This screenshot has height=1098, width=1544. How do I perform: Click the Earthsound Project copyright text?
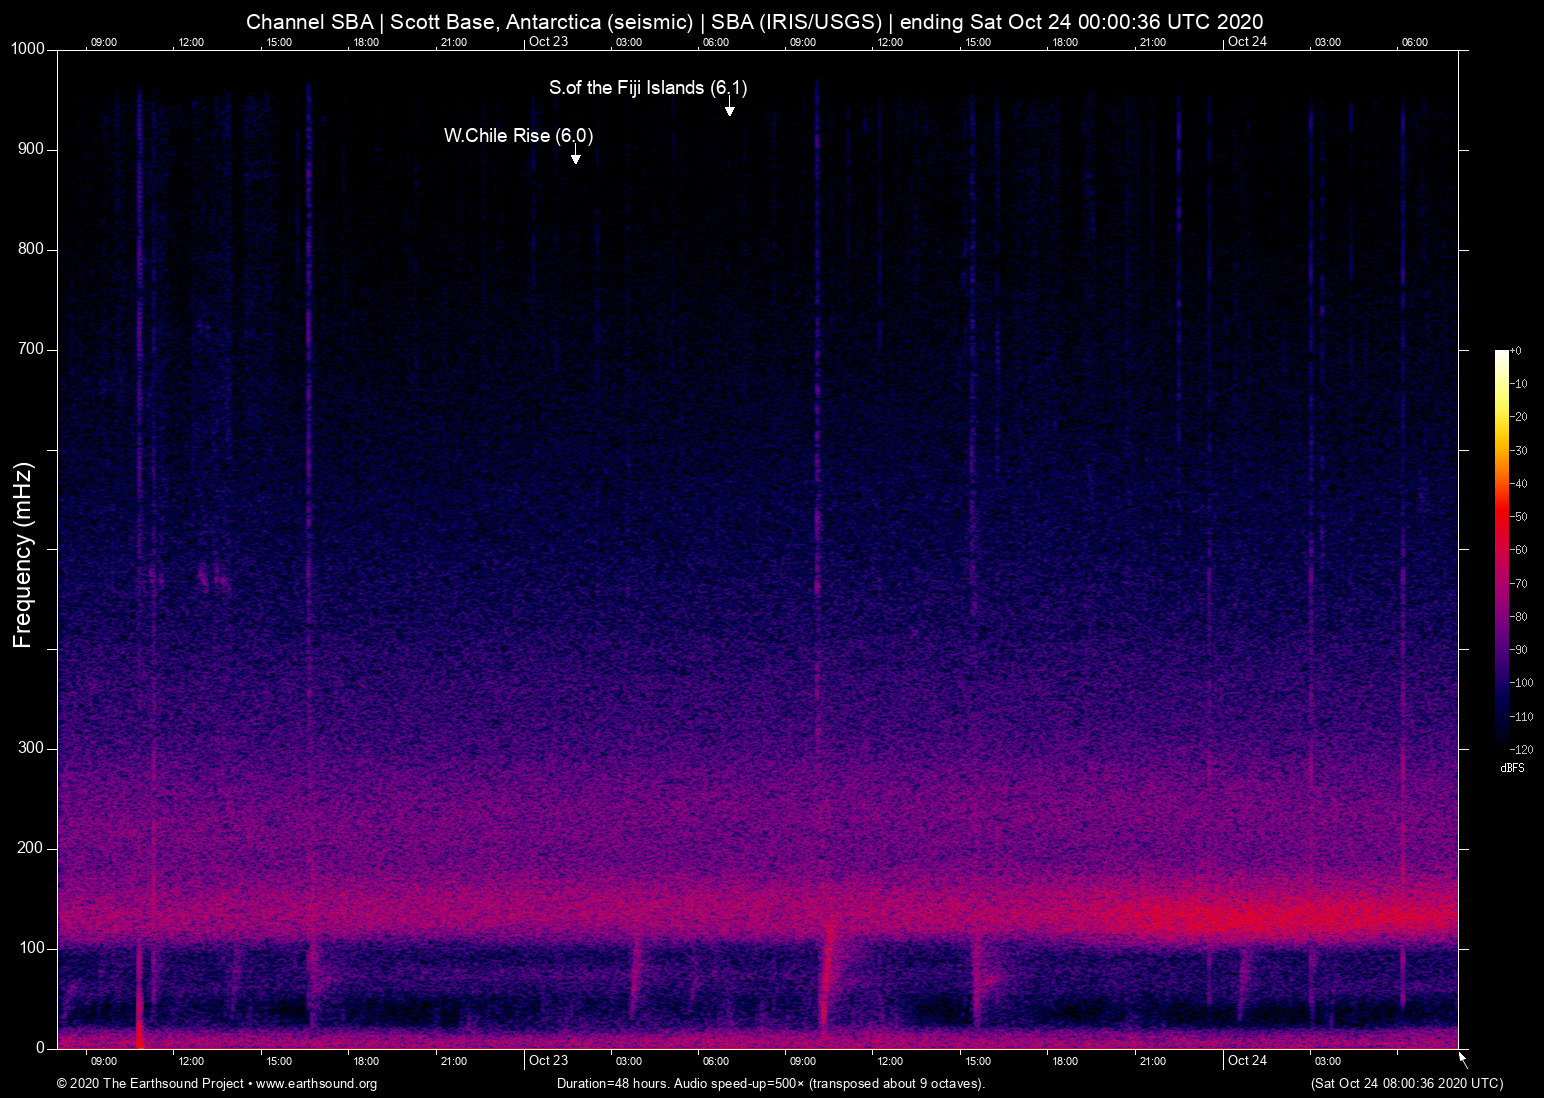150,1084
